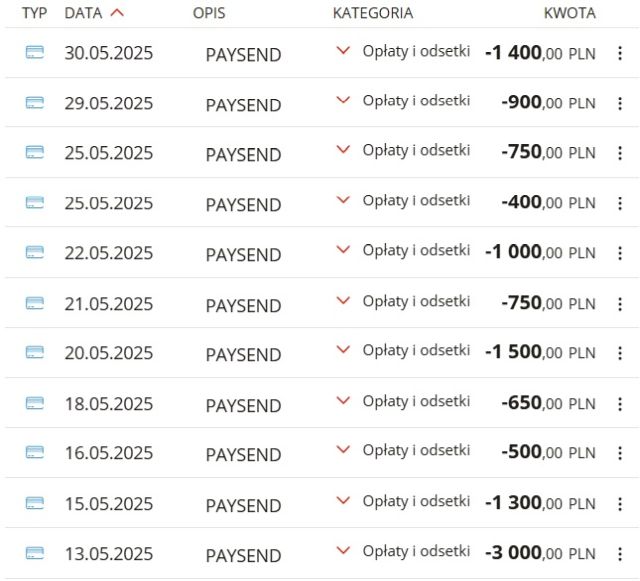Open category dropdown for -650,00 PLN transaction
640x581 pixels.
[x=343, y=401]
